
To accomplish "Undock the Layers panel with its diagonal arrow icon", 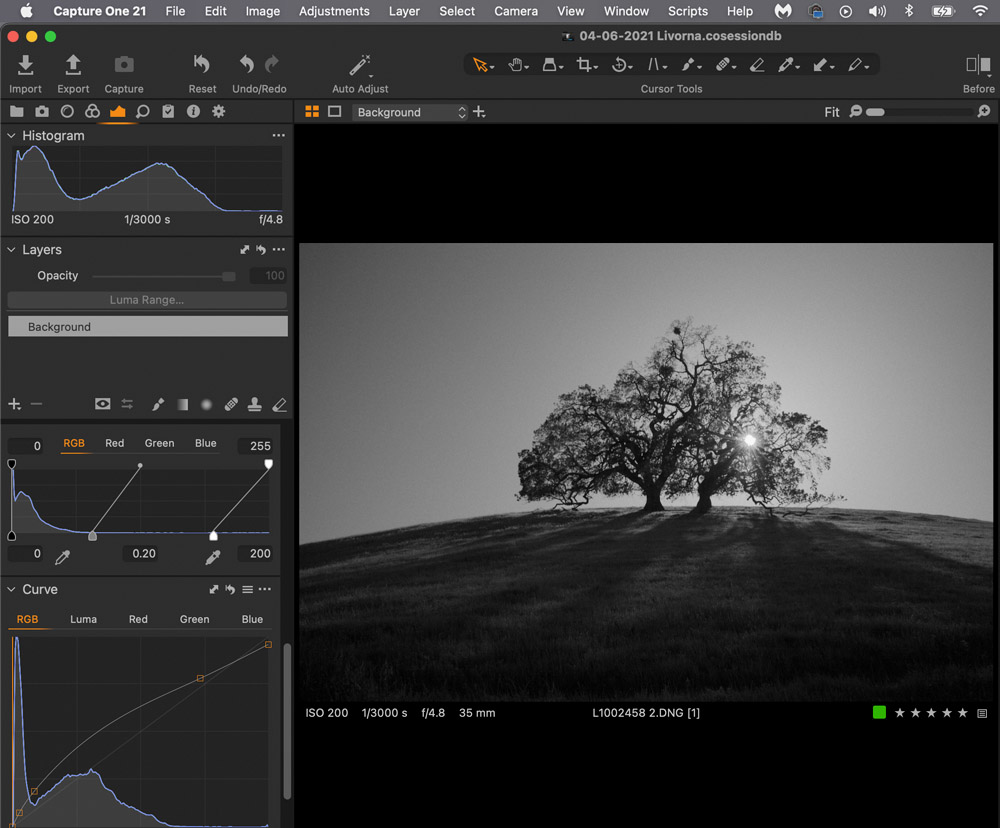I will click(x=244, y=249).
